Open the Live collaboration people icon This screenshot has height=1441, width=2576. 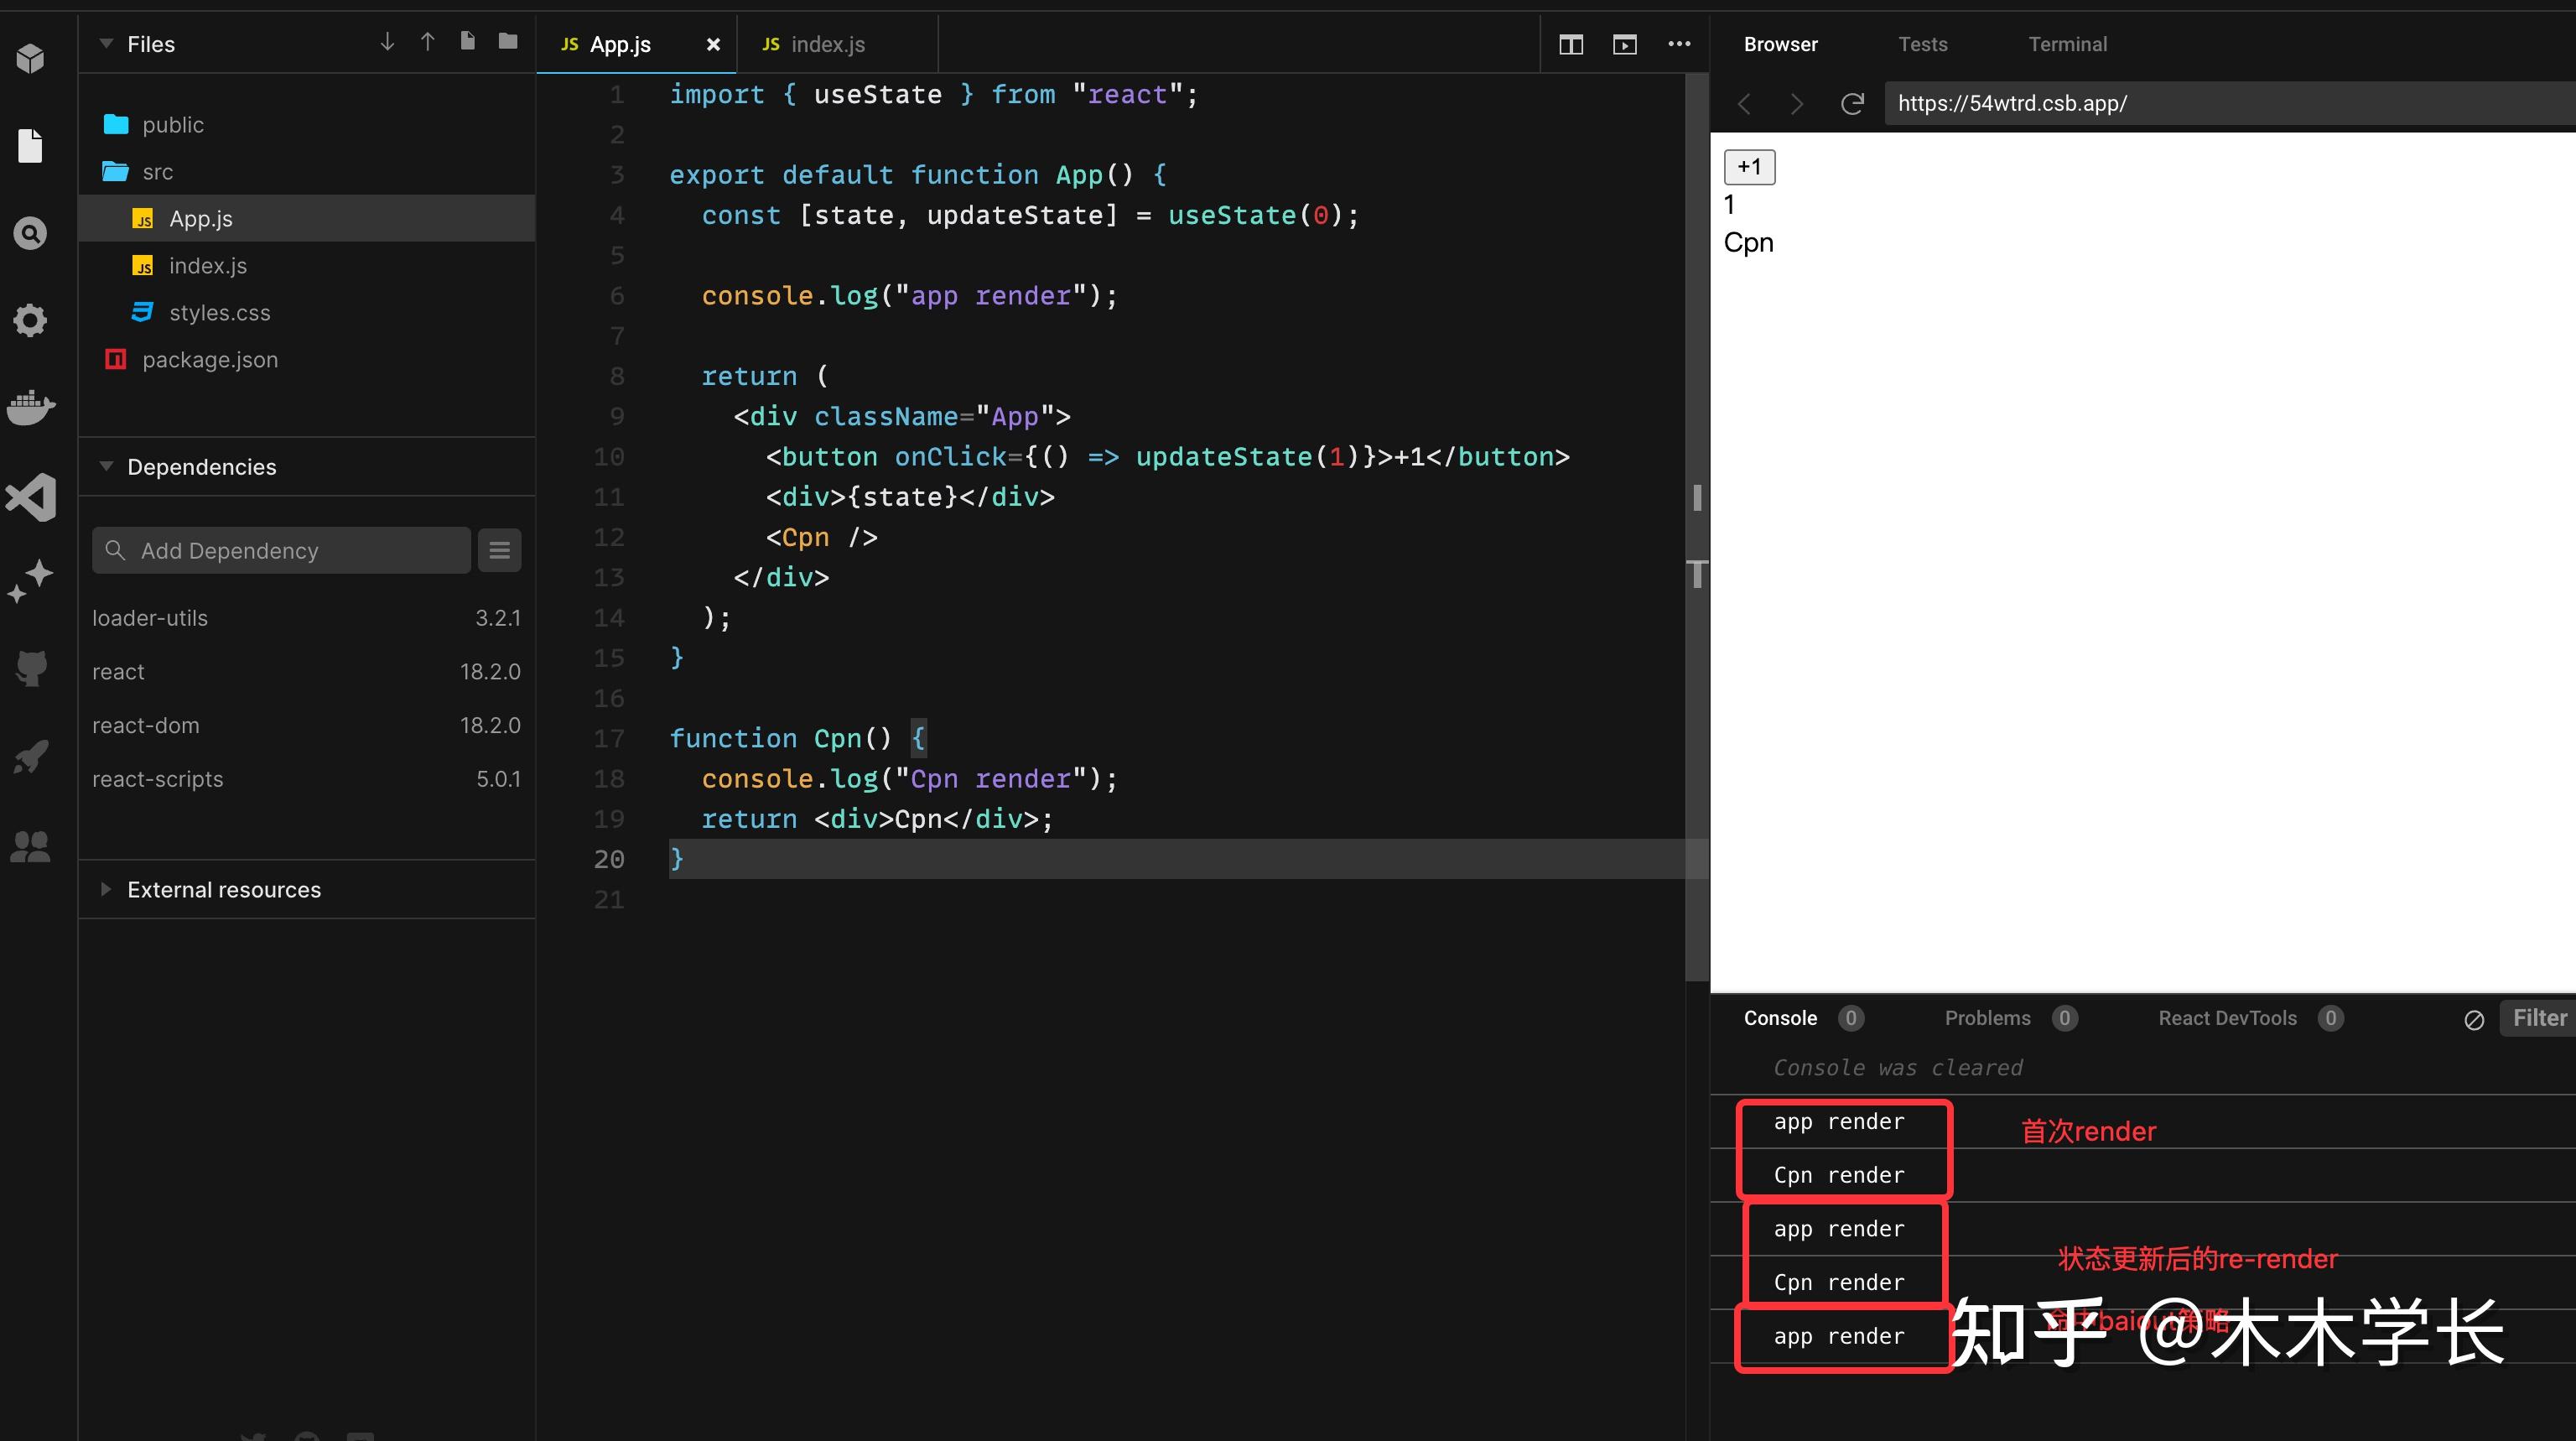30,847
